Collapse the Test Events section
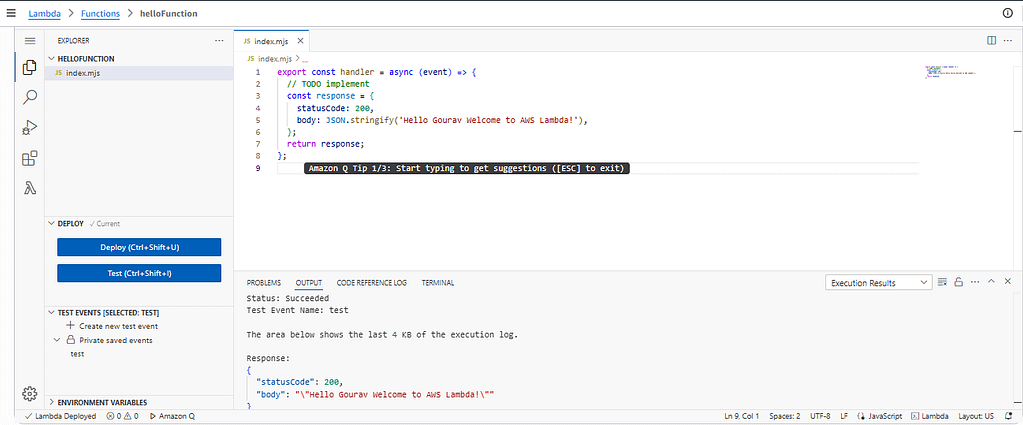1023x425 pixels. (52, 313)
